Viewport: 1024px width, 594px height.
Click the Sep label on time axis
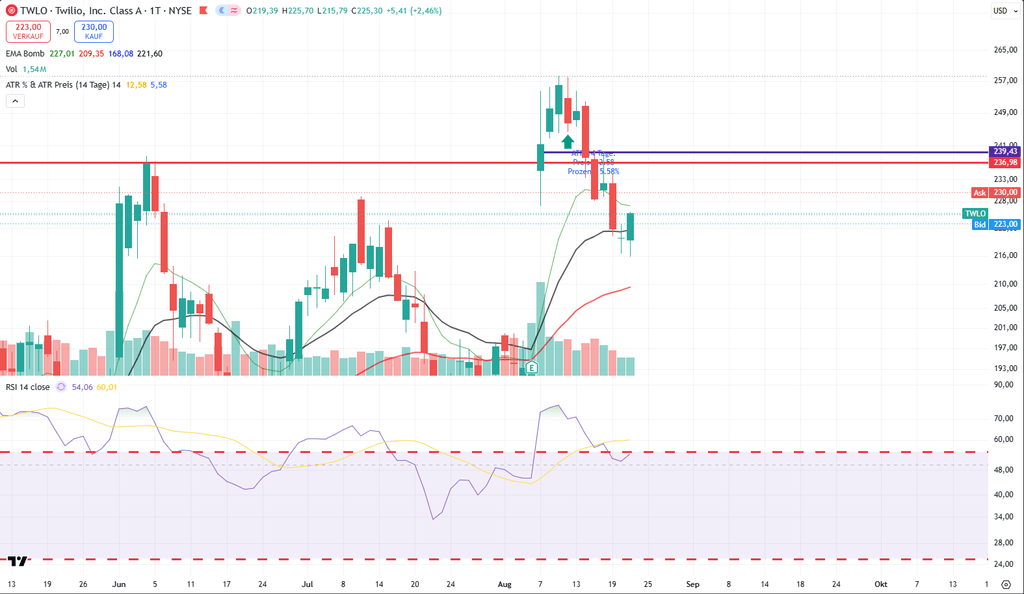pyautogui.click(x=693, y=584)
